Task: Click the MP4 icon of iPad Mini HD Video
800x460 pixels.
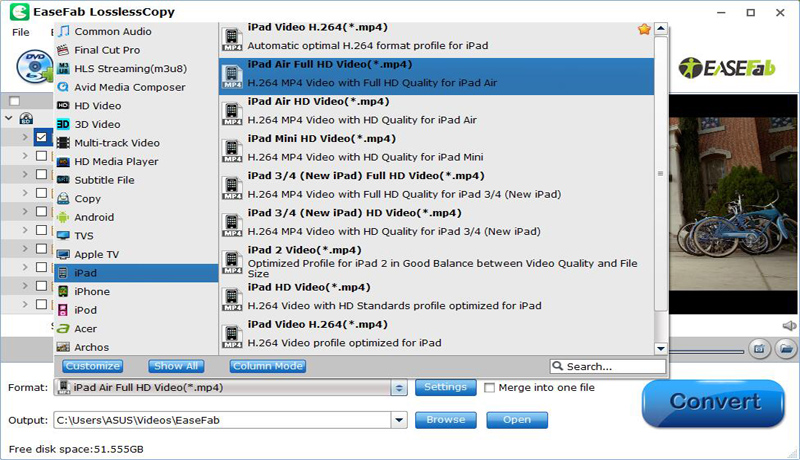Action: pos(232,150)
